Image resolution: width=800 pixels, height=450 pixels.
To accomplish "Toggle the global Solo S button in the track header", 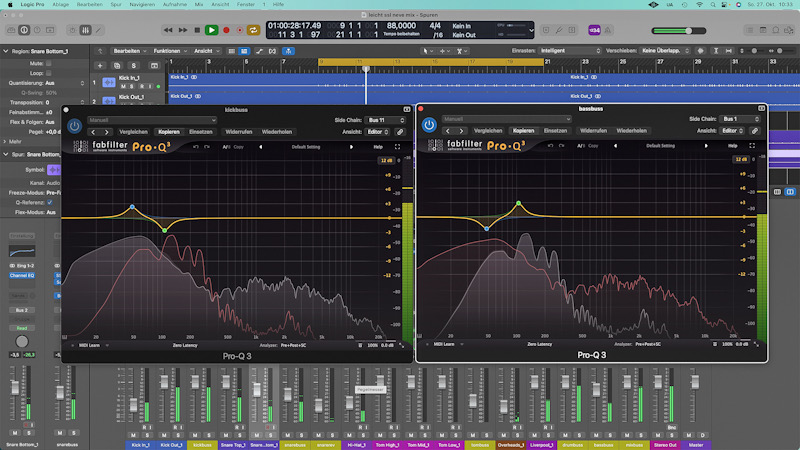I will (x=134, y=65).
